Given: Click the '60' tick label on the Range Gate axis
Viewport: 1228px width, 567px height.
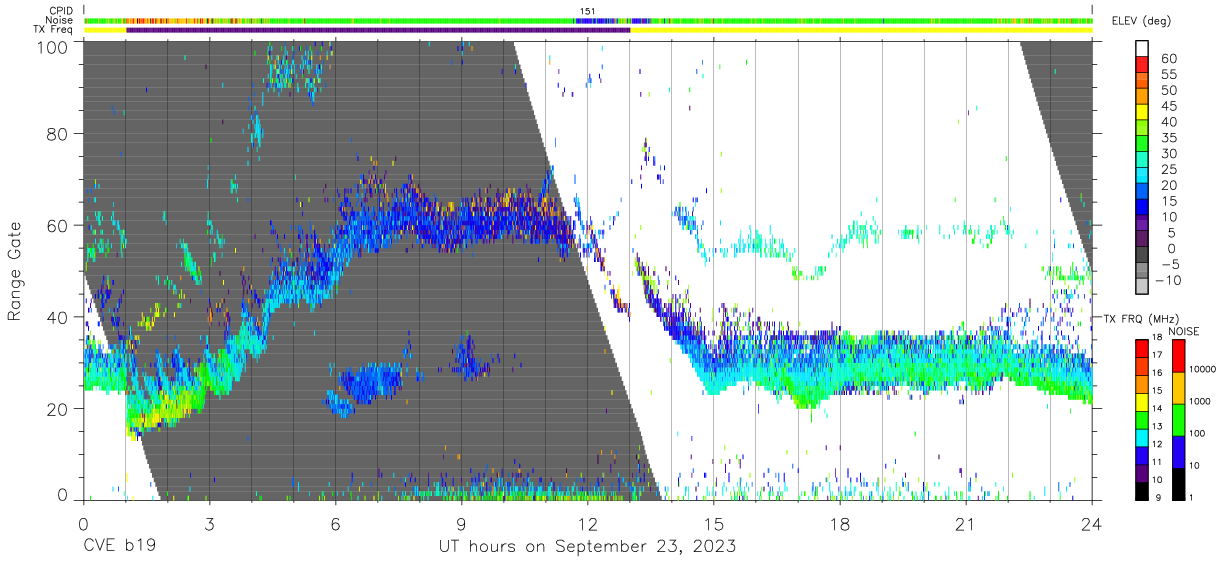Looking at the screenshot, I should (x=56, y=226).
